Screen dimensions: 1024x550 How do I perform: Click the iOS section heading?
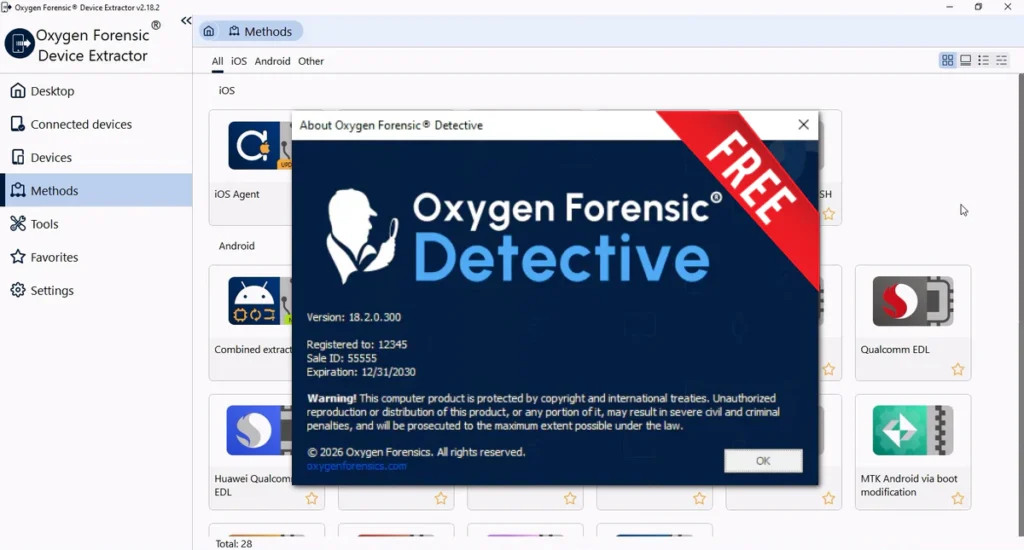(227, 91)
